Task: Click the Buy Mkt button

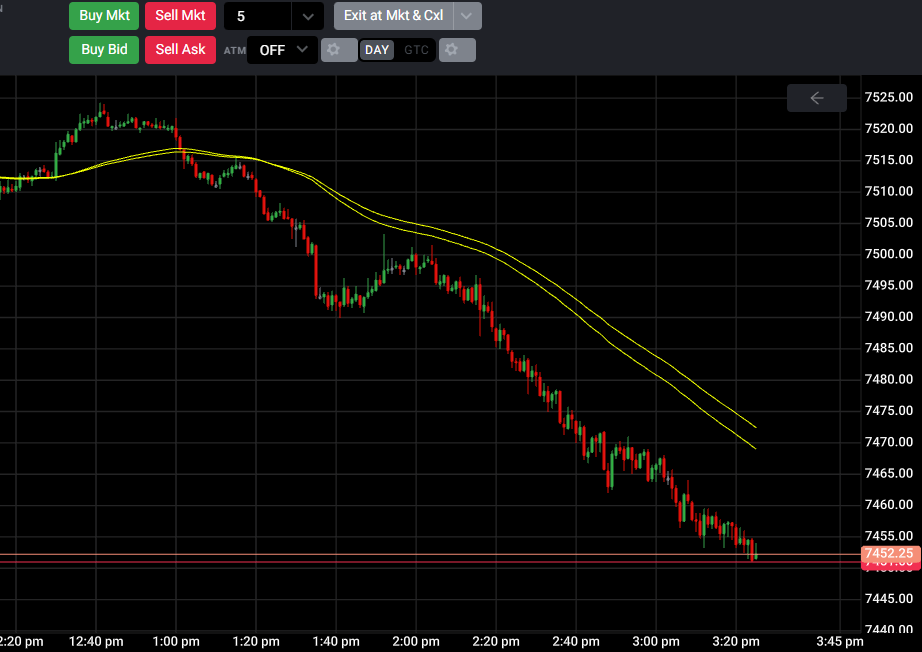Action: click(104, 16)
